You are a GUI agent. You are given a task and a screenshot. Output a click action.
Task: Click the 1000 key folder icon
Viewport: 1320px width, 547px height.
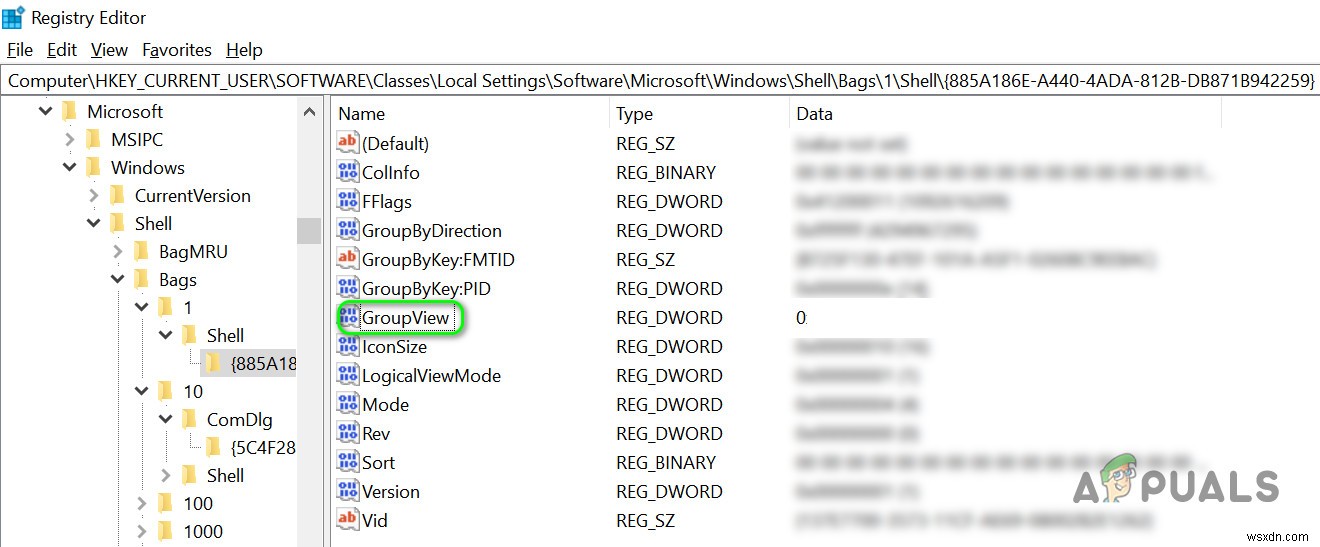coord(165,531)
